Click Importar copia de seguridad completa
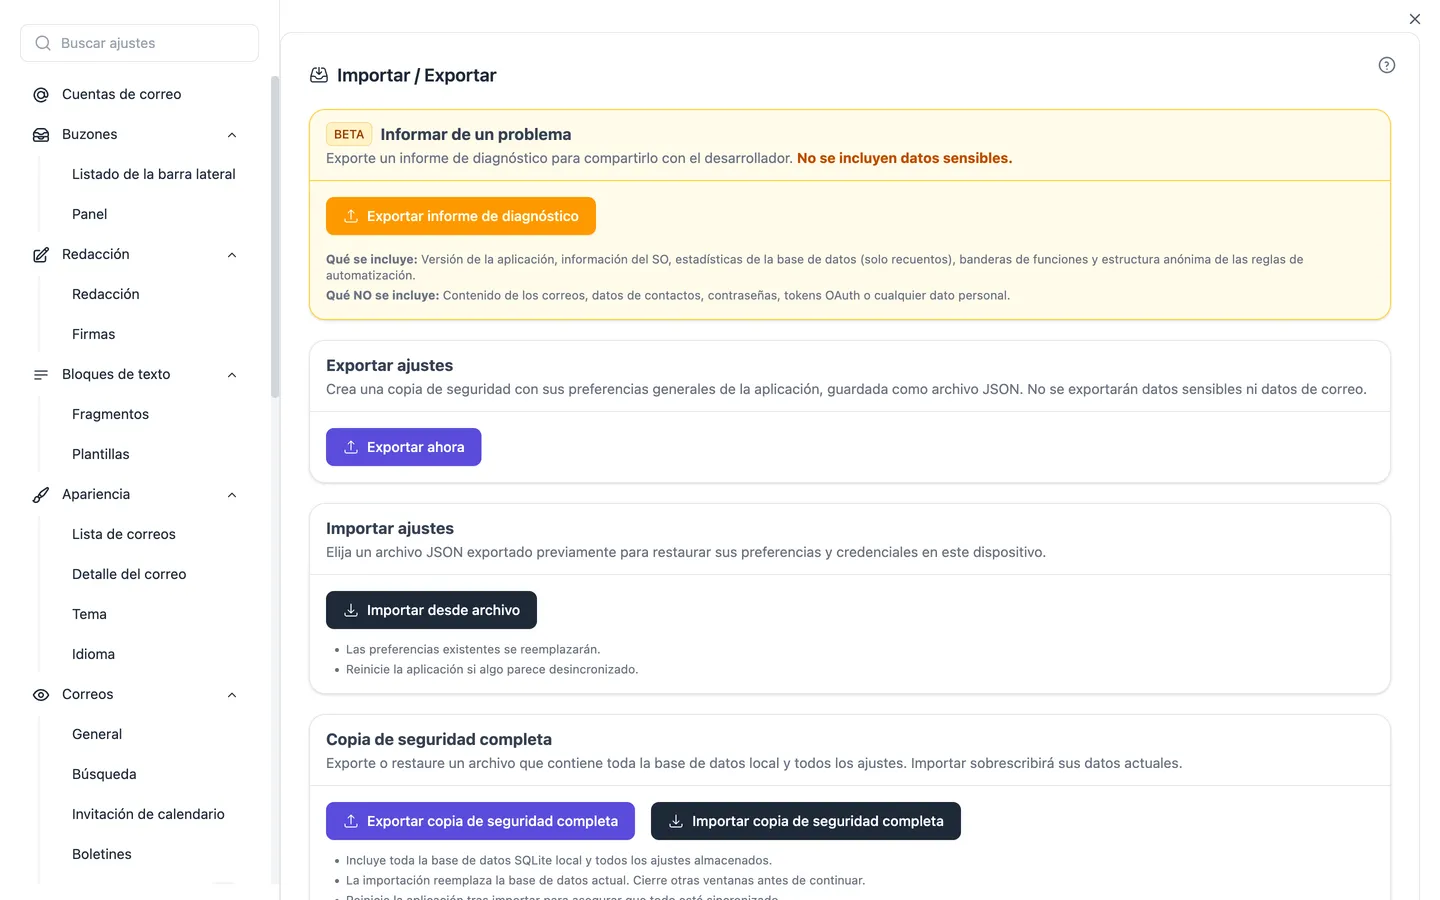1440x900 pixels. click(x=806, y=821)
